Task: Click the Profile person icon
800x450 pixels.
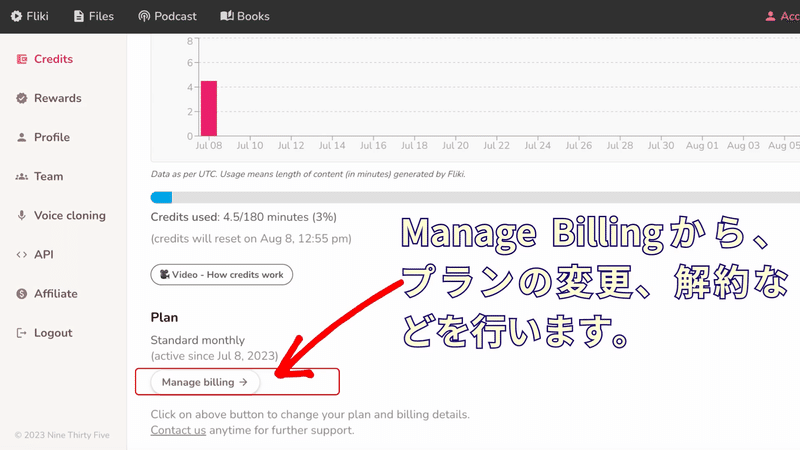Action: [21, 137]
